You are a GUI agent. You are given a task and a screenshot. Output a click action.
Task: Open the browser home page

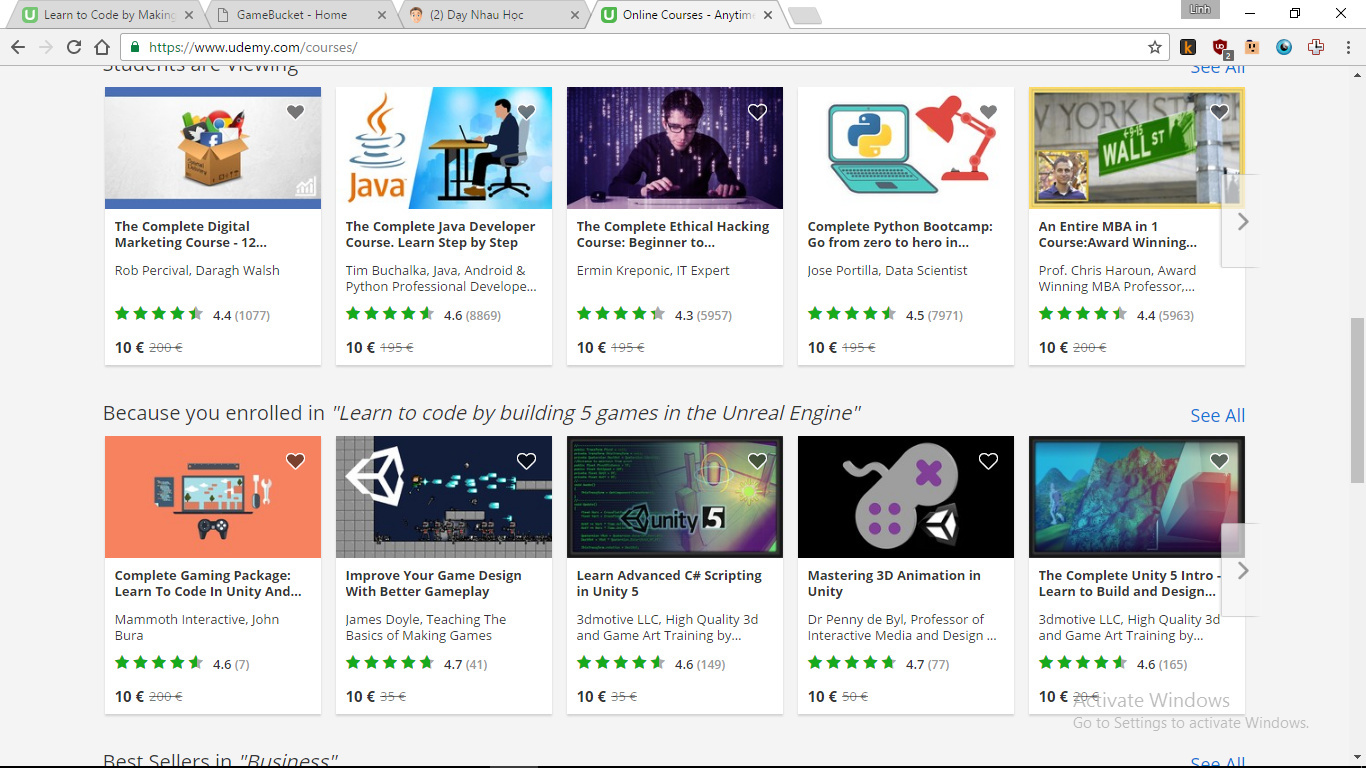[x=102, y=47]
